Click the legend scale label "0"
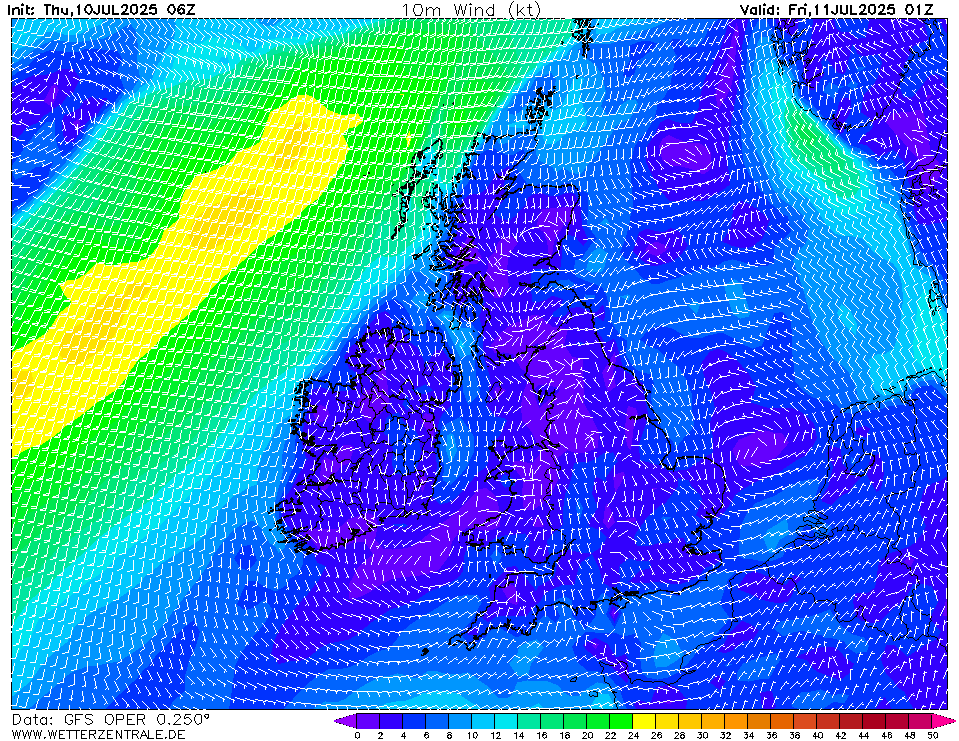This screenshot has width=959, height=741. pyautogui.click(x=357, y=735)
